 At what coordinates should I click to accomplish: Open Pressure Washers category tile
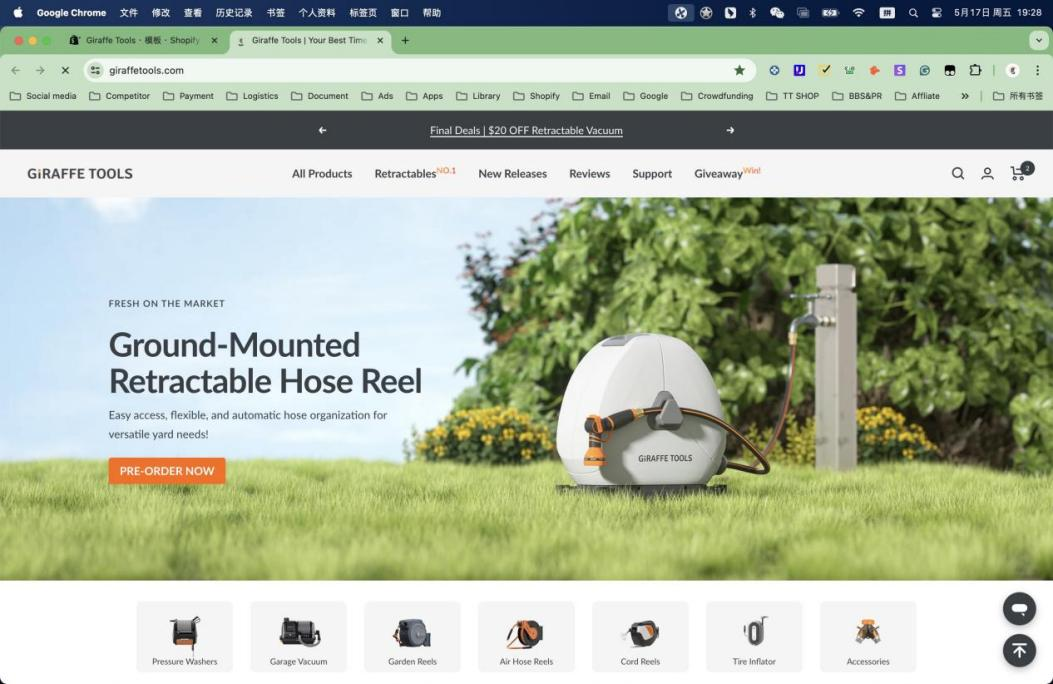pos(185,636)
